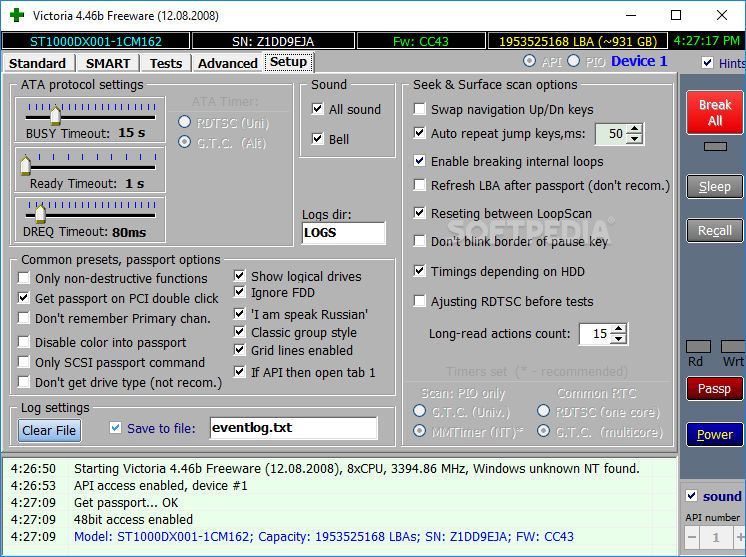Viewport: 746px width, 557px height.
Task: Click the Recall button
Action: pos(715,231)
